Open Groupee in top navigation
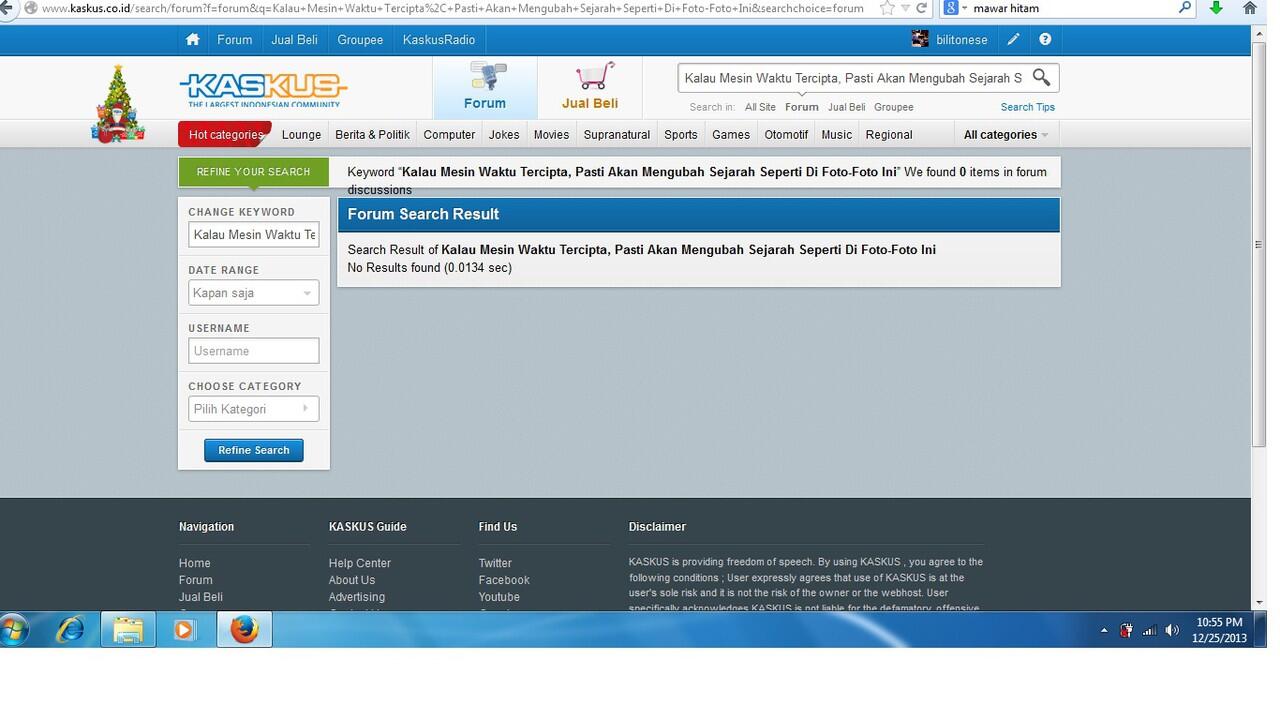 360,40
